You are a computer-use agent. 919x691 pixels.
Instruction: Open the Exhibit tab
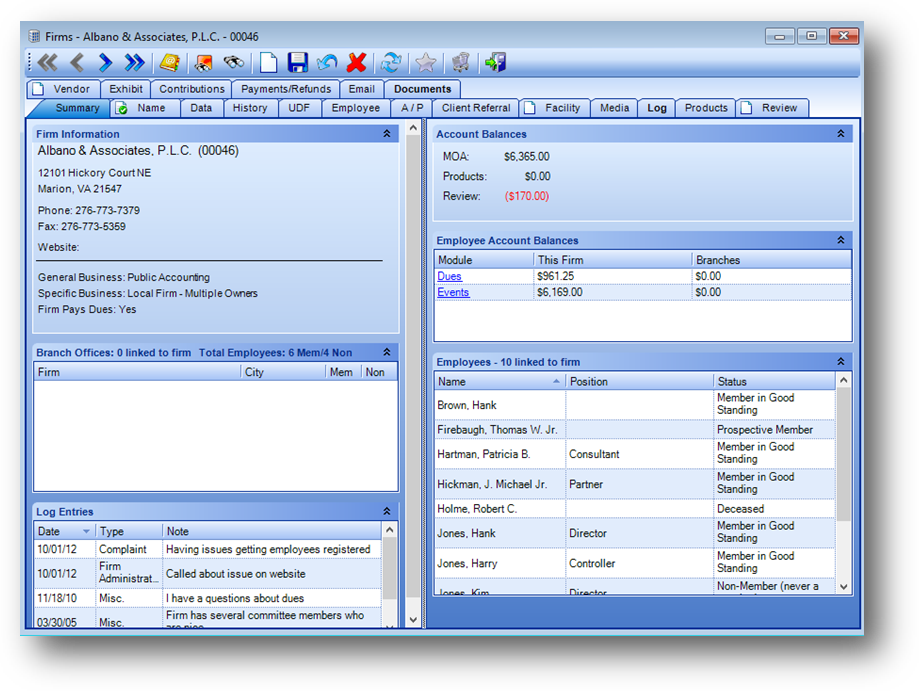(x=125, y=89)
